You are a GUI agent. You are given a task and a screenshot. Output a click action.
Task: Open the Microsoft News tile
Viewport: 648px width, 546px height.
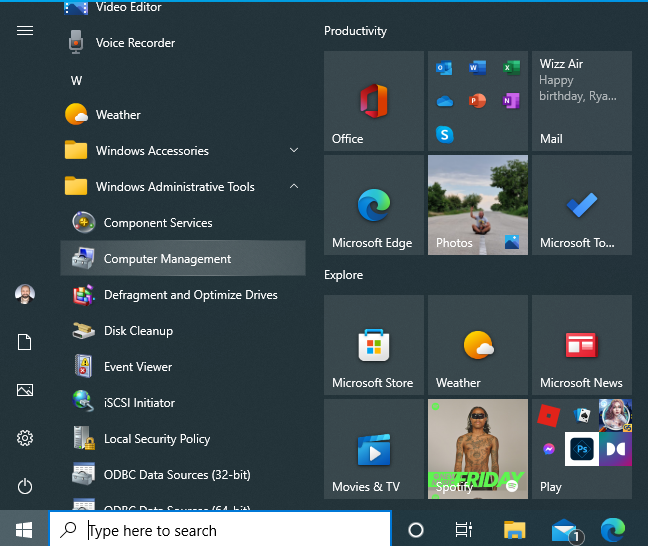(582, 345)
